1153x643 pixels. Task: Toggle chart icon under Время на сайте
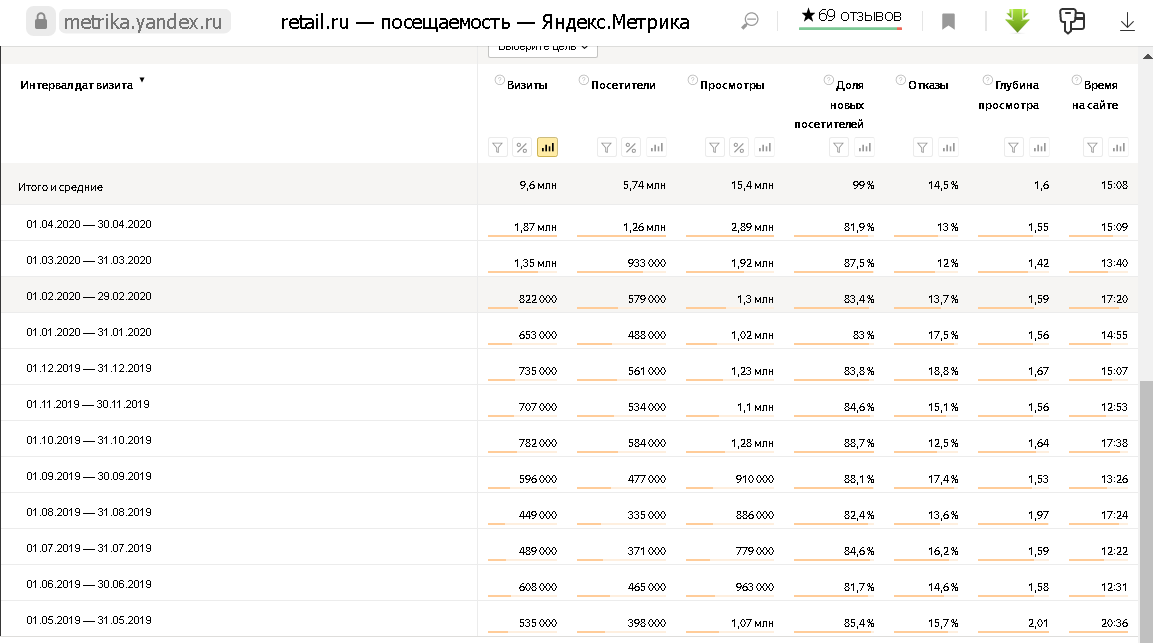pyautogui.click(x=1118, y=147)
